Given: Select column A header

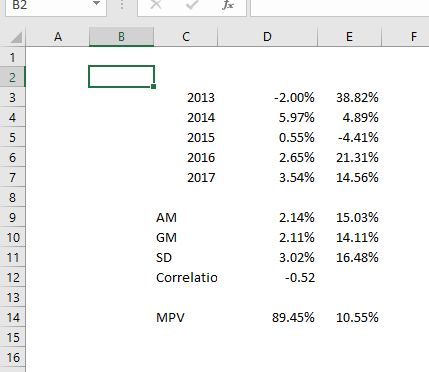Looking at the screenshot, I should coord(58,37).
